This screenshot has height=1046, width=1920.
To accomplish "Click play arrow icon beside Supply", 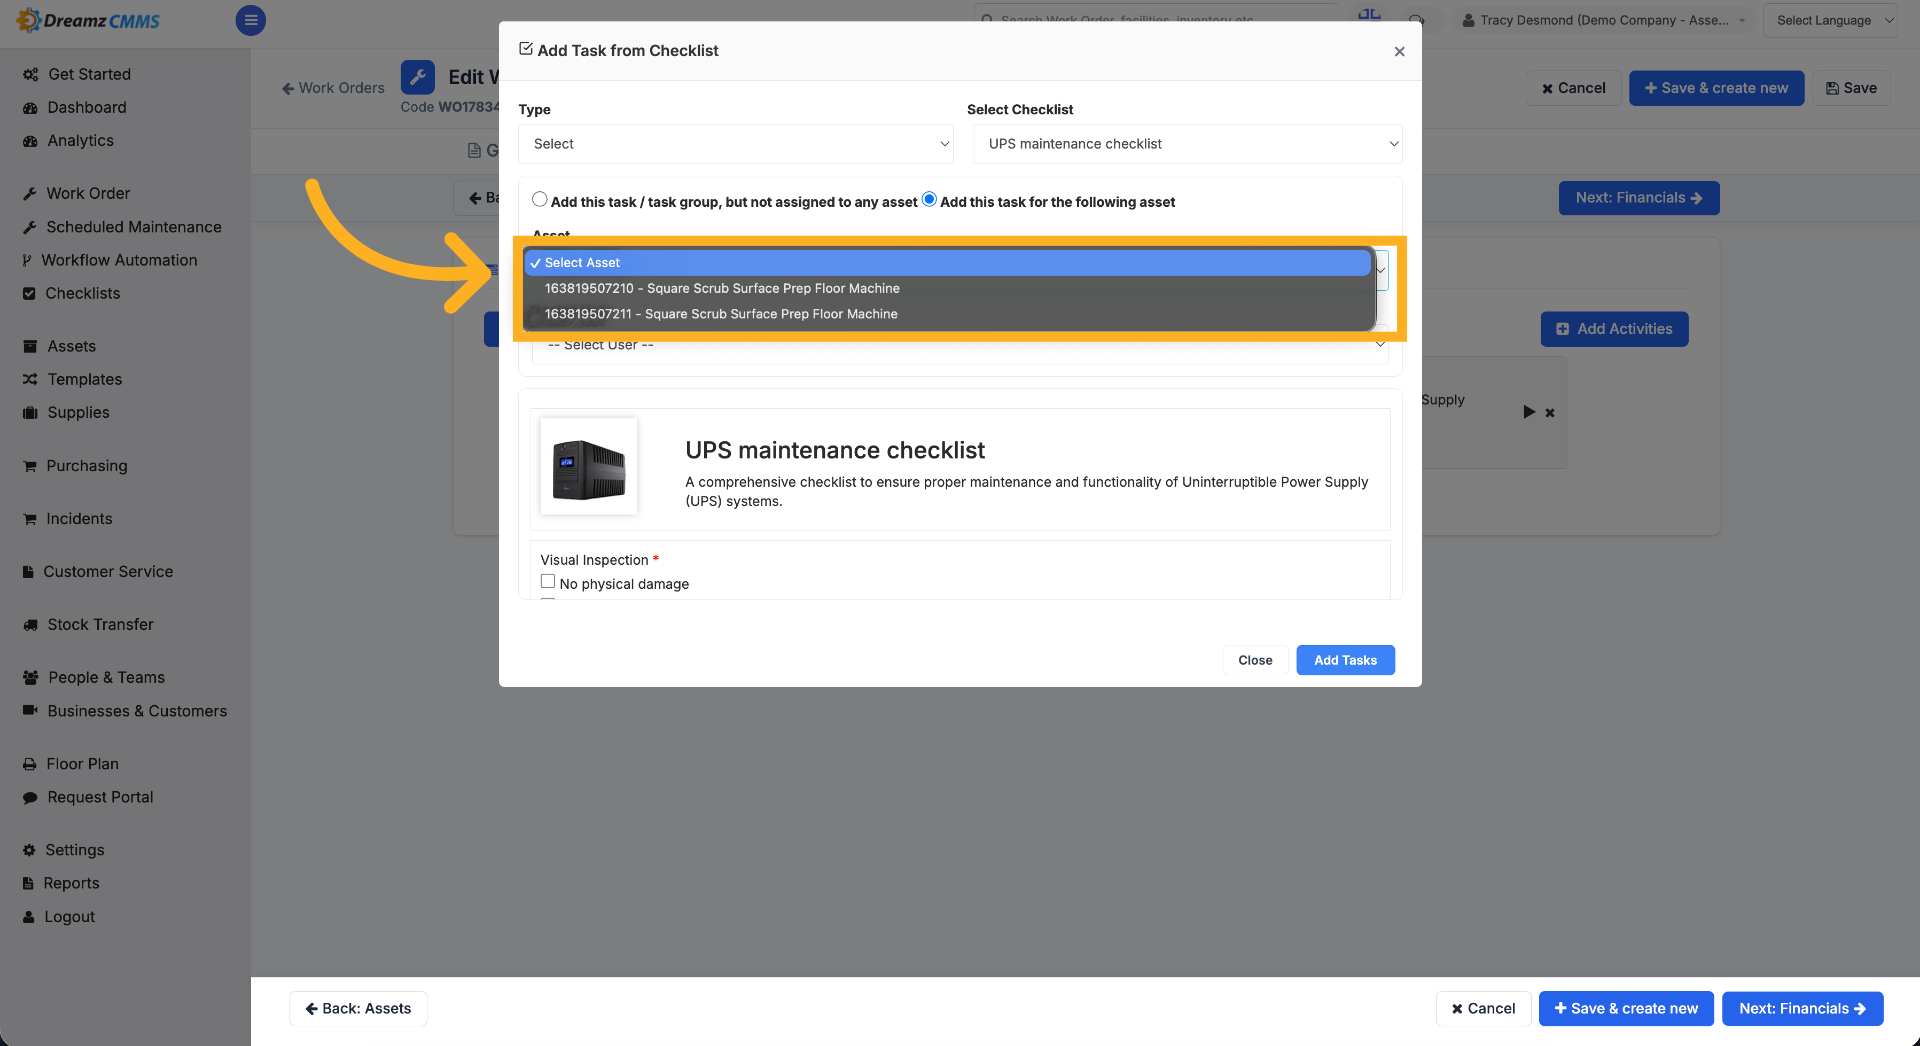I will tap(1528, 412).
